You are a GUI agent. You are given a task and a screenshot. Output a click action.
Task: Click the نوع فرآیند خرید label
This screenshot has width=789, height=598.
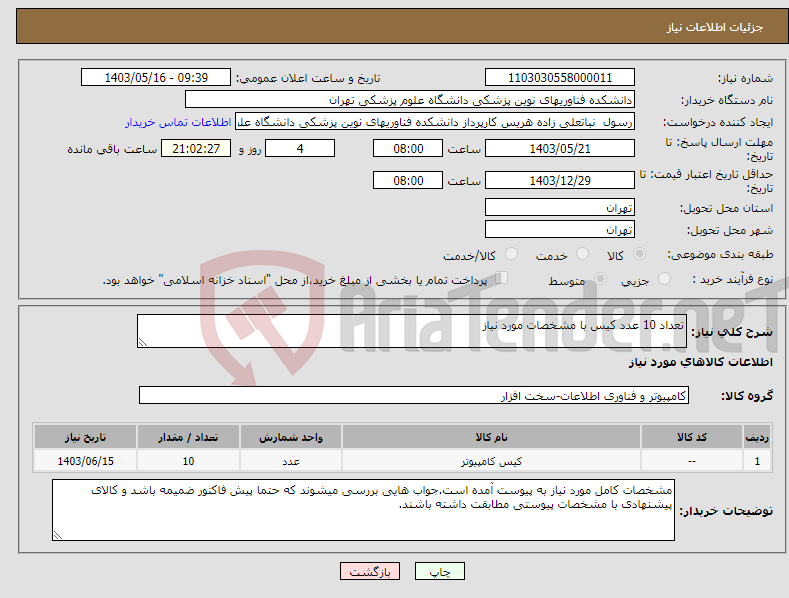pos(733,279)
